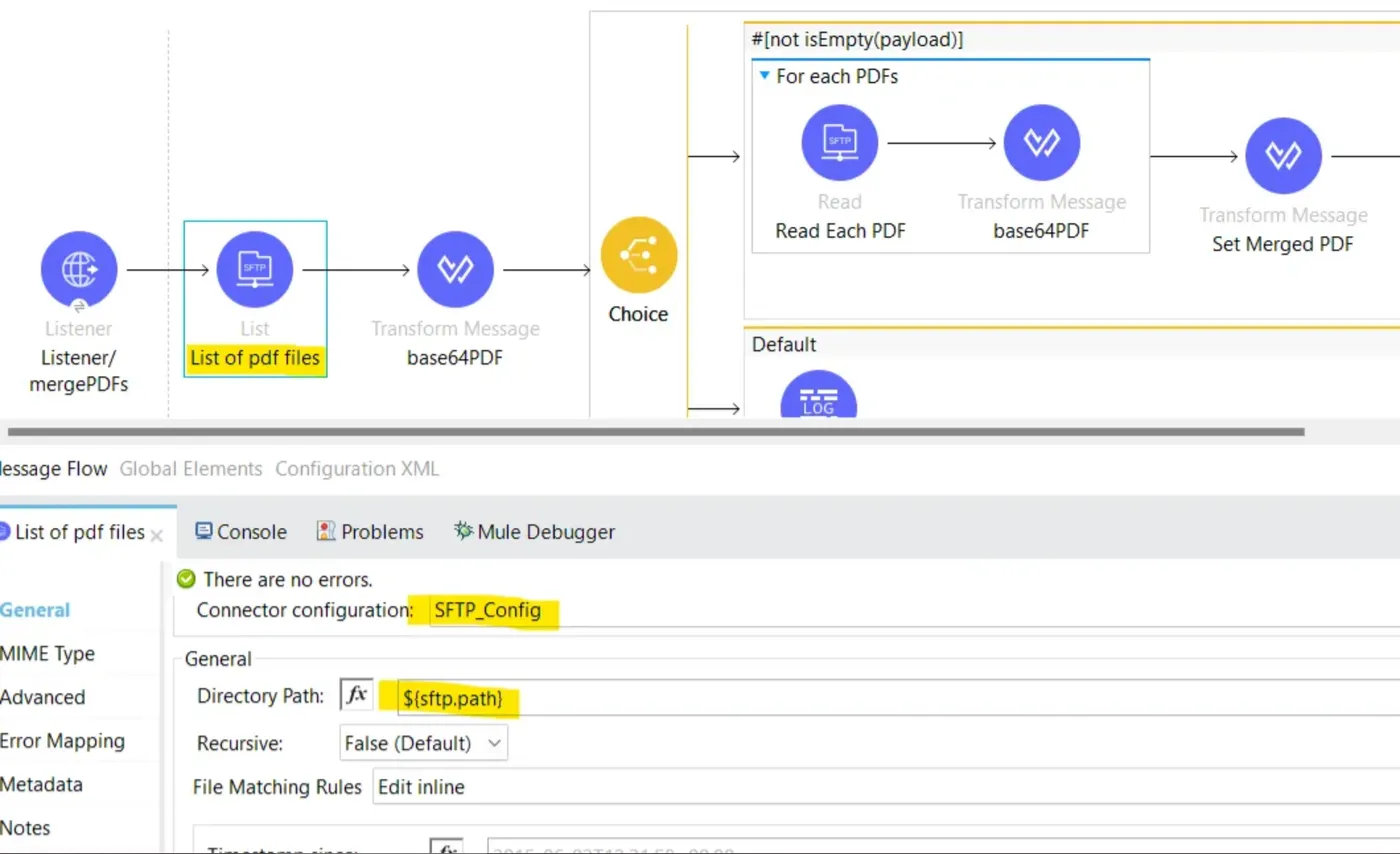Viewport: 1400px width, 854px height.
Task: Click the Timestamp since input field
Action: coord(943,846)
